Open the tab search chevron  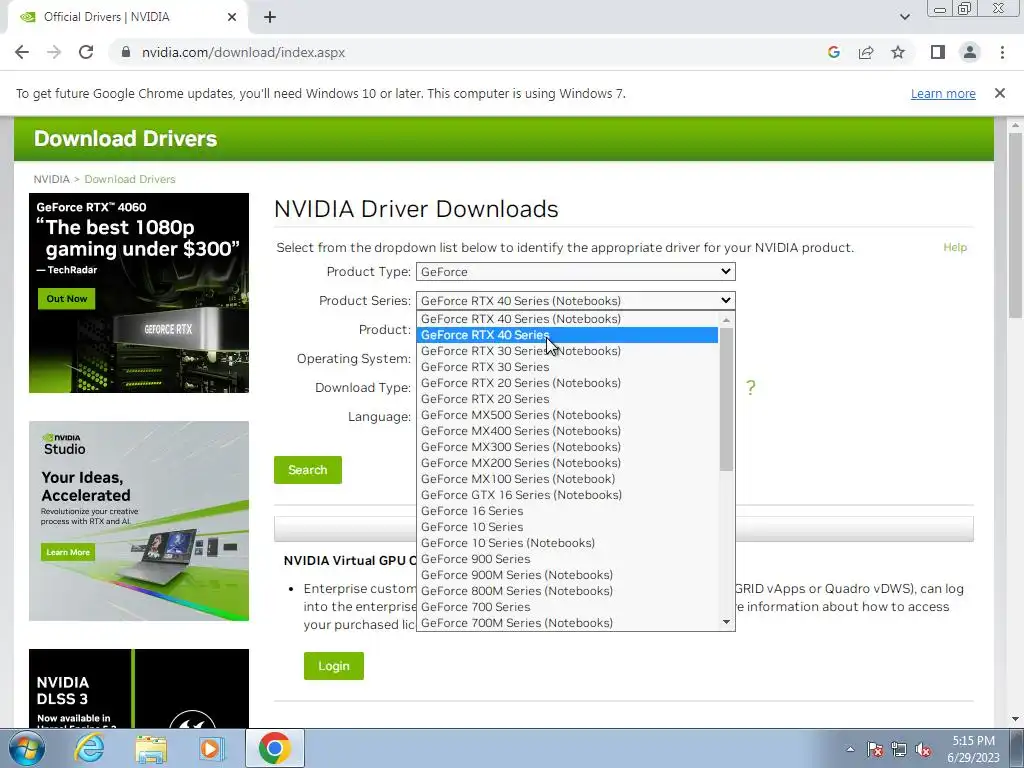pyautogui.click(x=904, y=17)
